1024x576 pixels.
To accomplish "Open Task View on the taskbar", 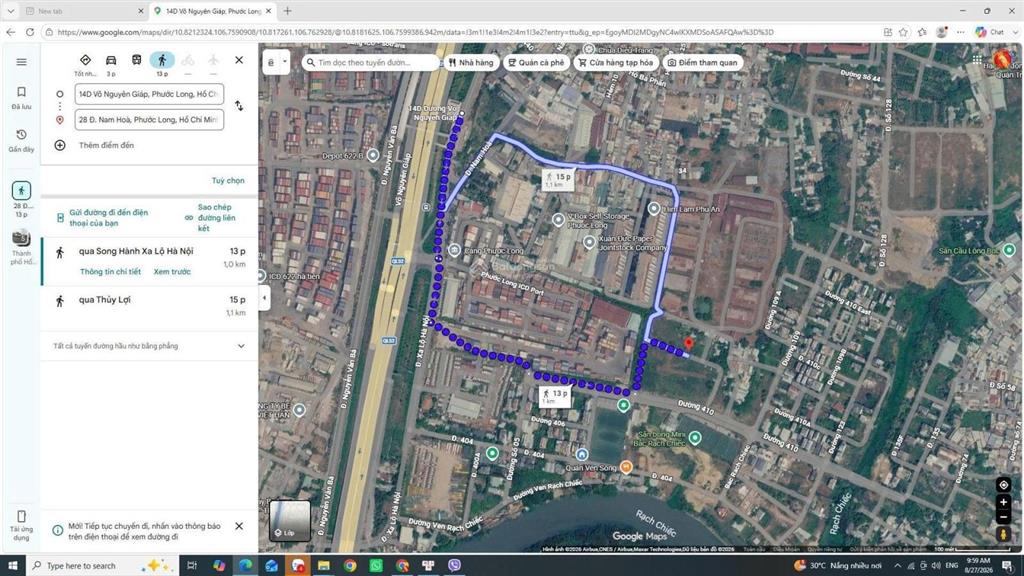I will coord(192,566).
